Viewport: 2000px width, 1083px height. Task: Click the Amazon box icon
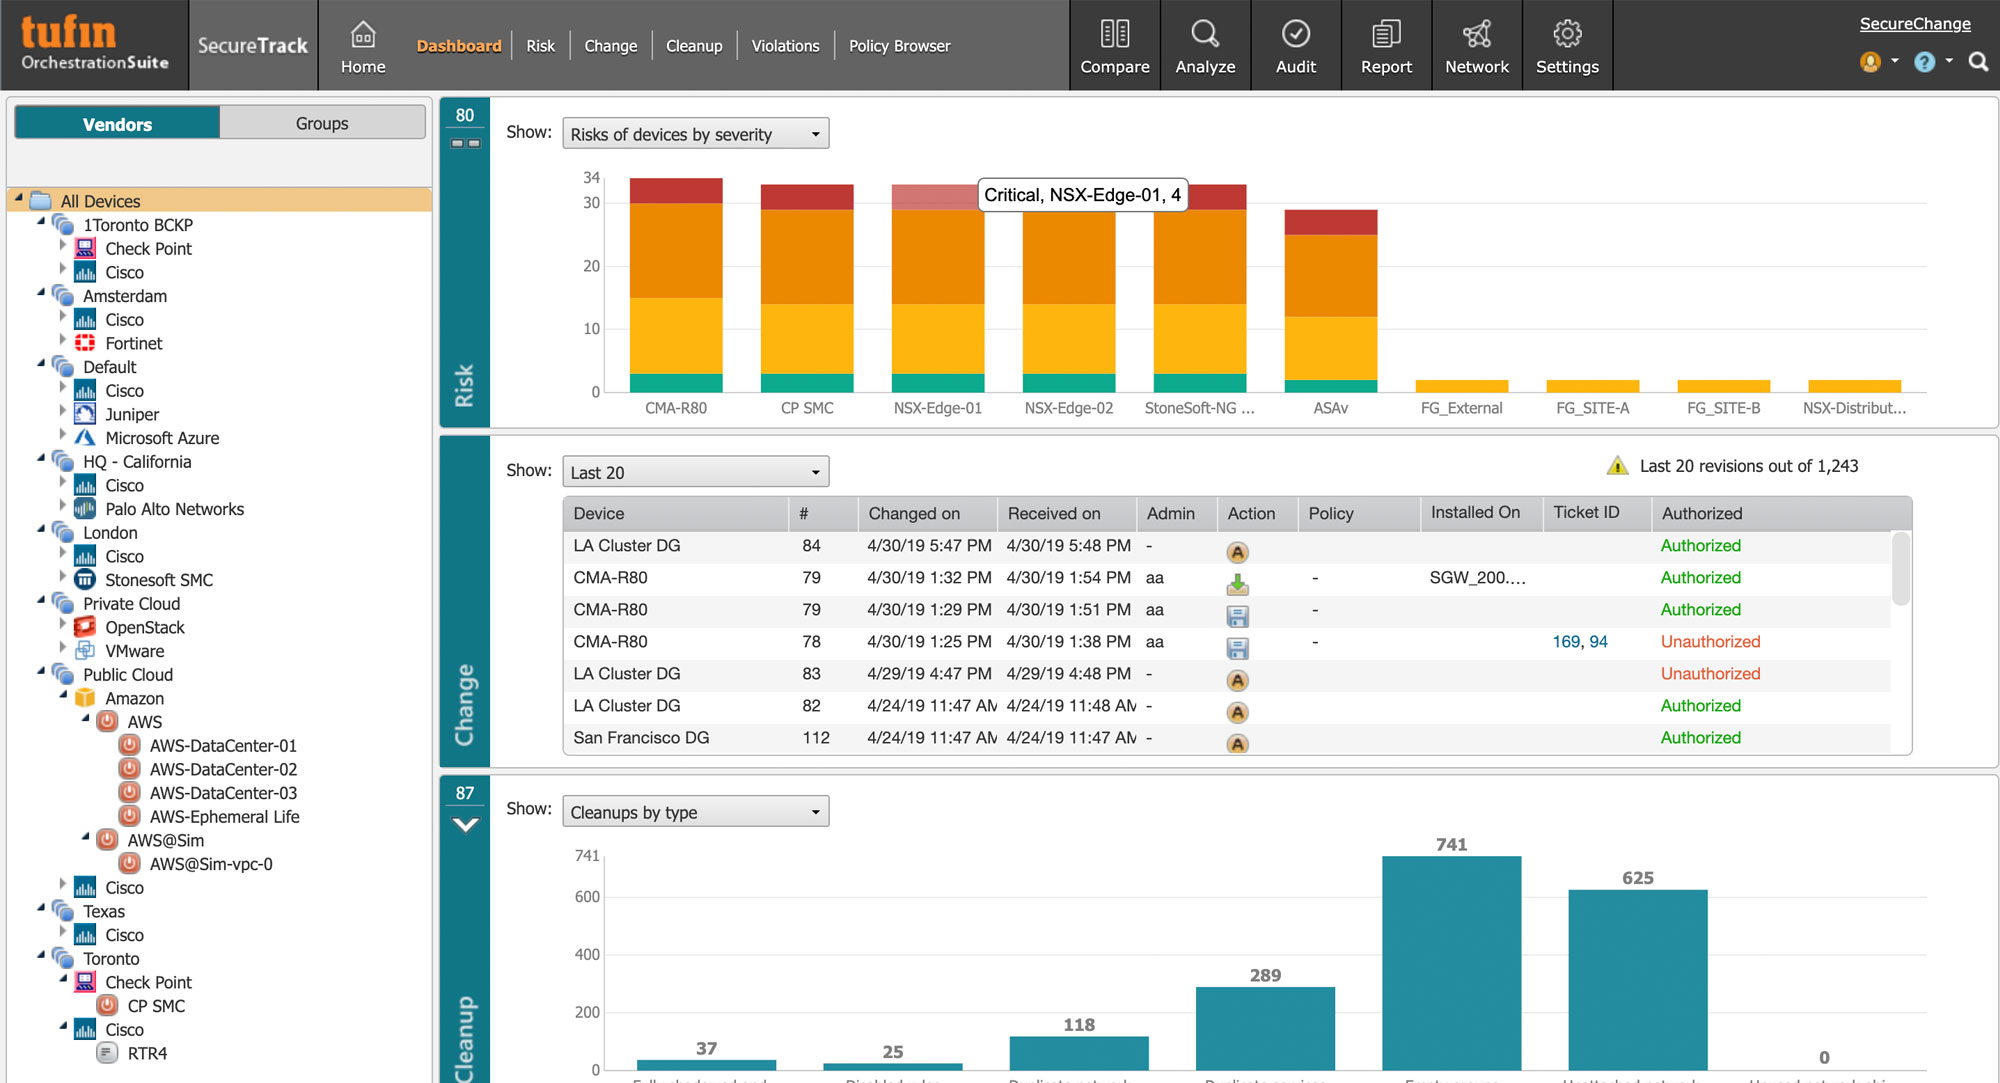(x=85, y=698)
